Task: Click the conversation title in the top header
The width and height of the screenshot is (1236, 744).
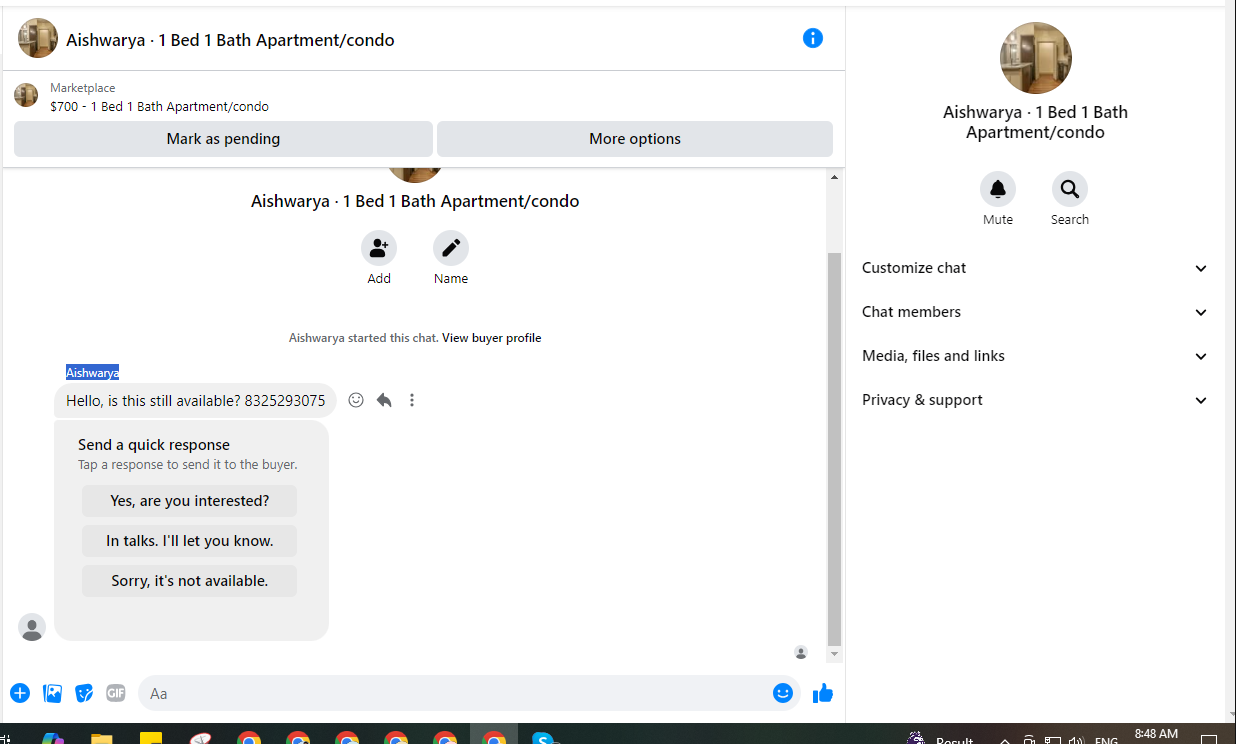Action: tap(230, 40)
